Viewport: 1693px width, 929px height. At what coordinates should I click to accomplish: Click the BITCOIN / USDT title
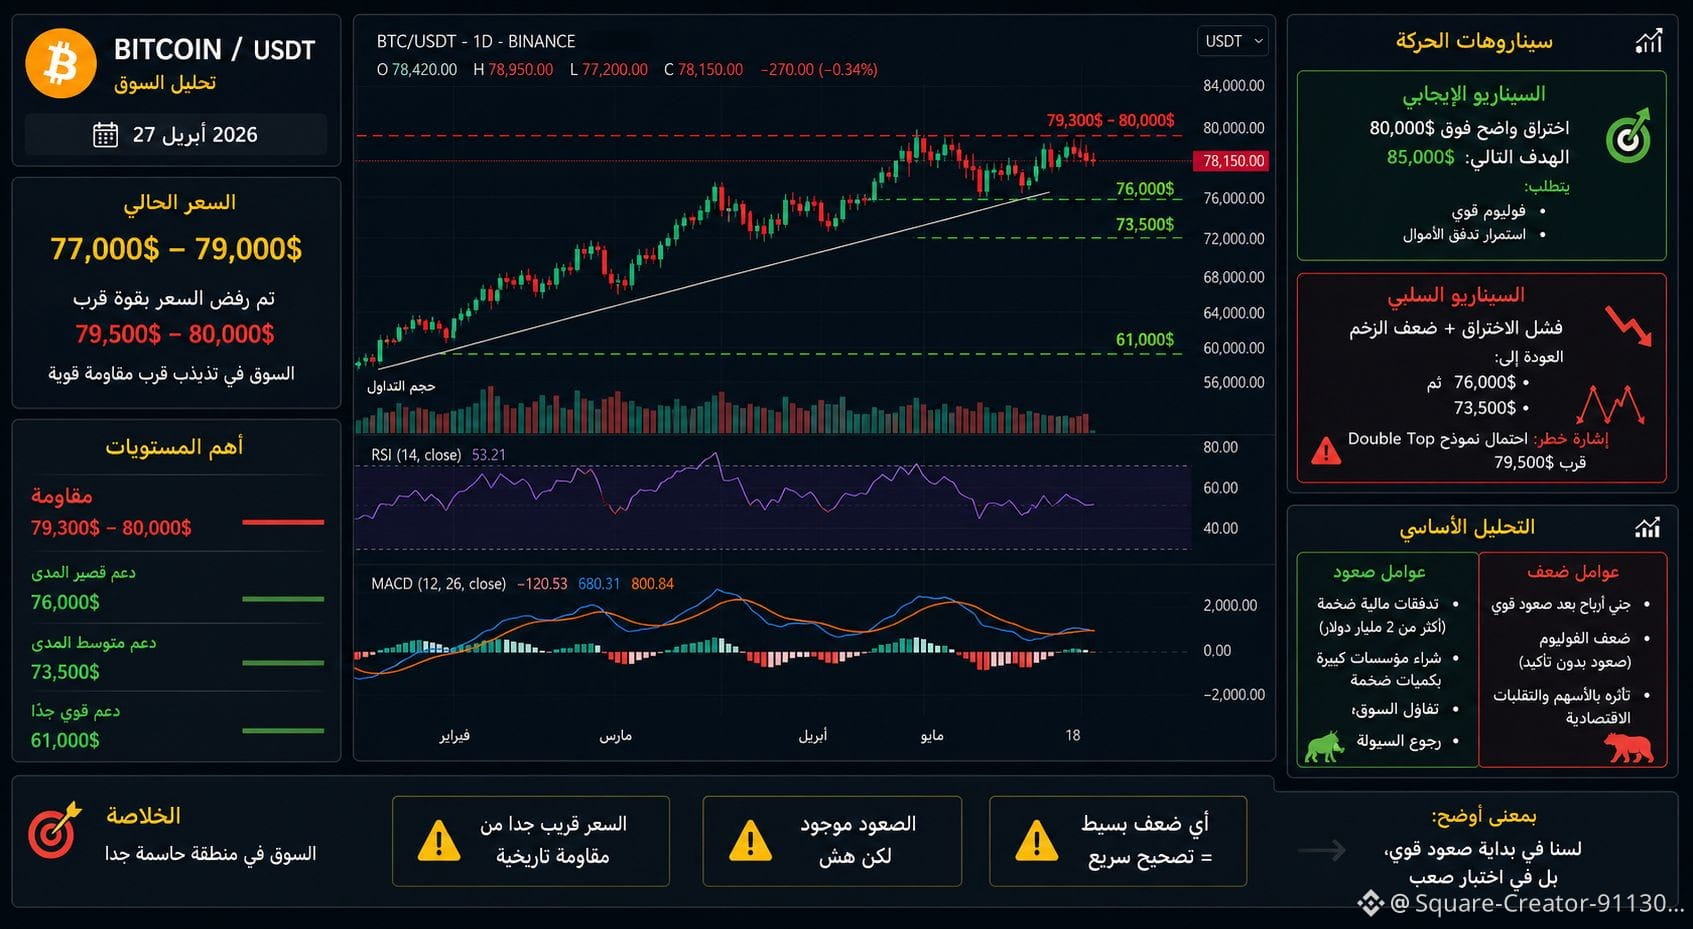click(x=214, y=49)
